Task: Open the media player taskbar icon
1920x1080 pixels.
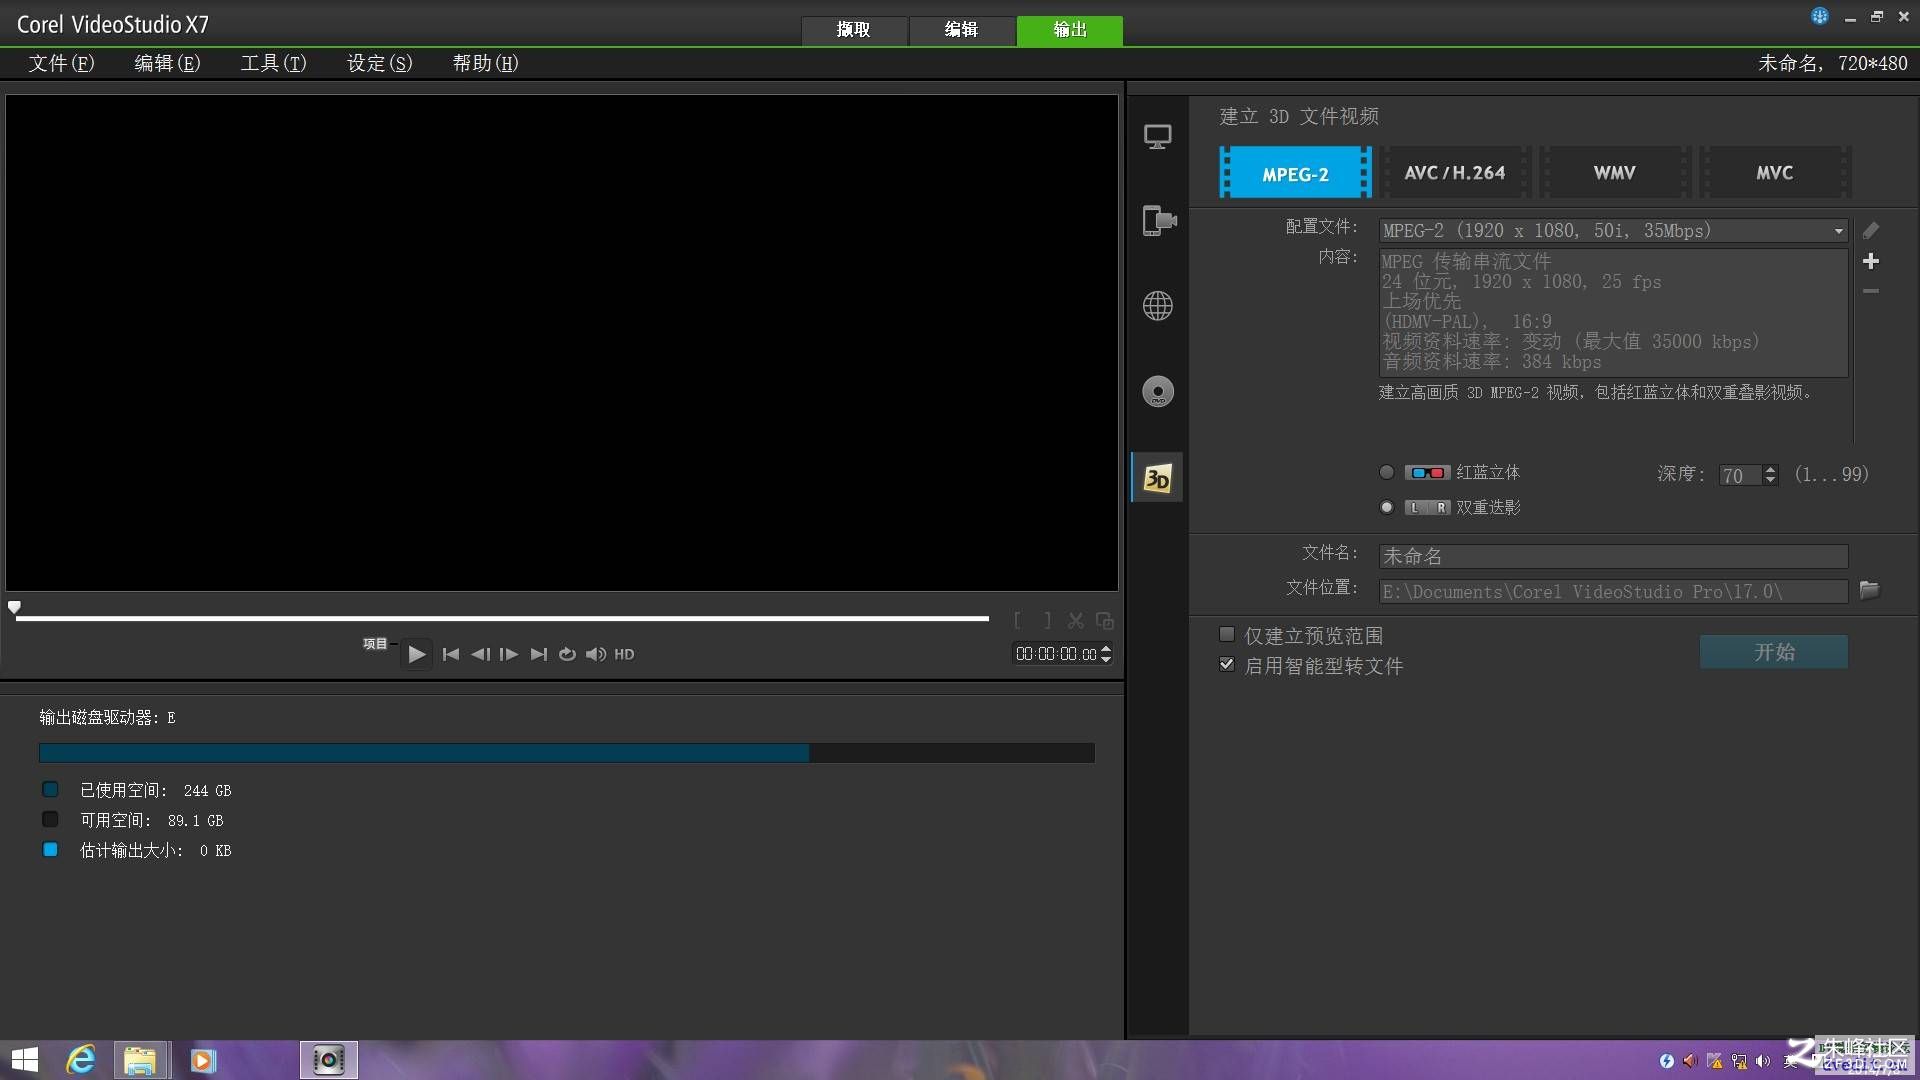Action: (202, 1060)
